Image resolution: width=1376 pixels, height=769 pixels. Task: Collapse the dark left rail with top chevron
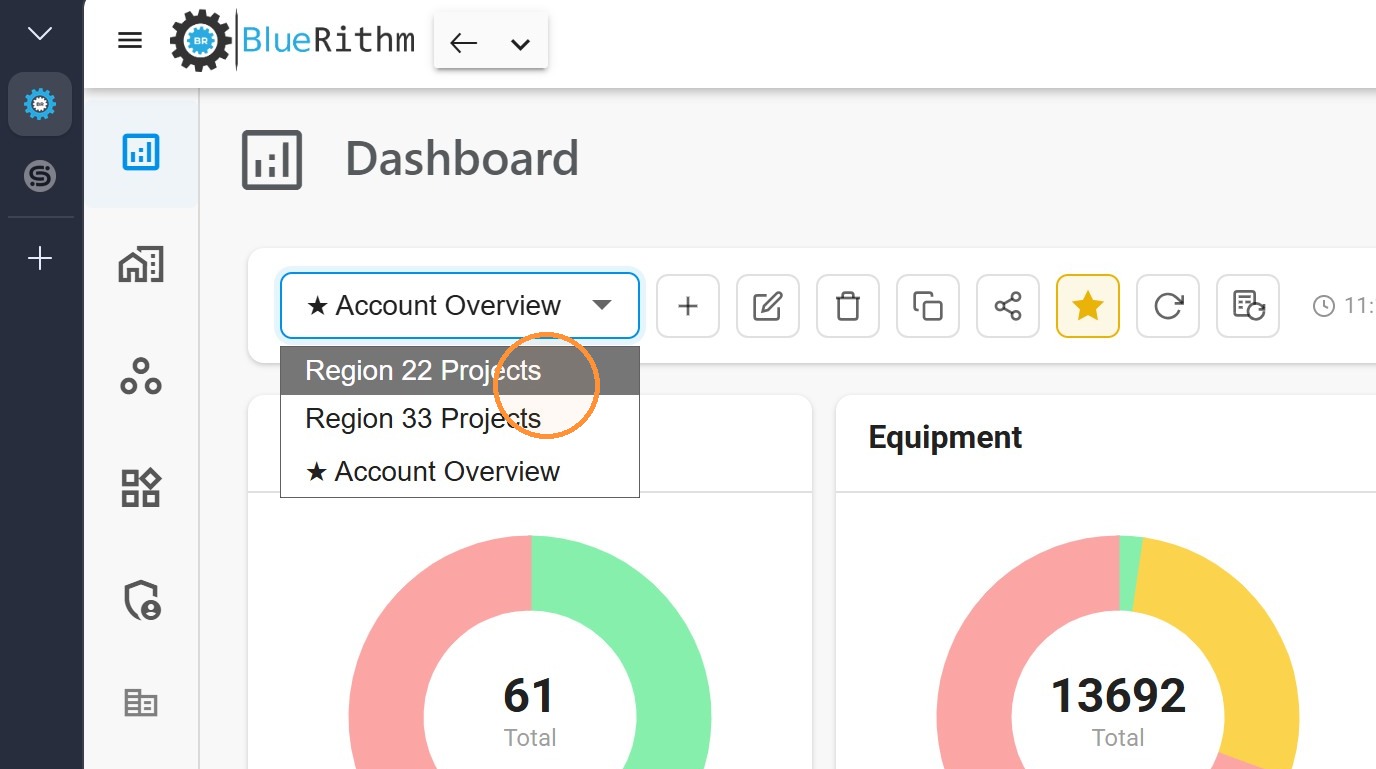40,34
